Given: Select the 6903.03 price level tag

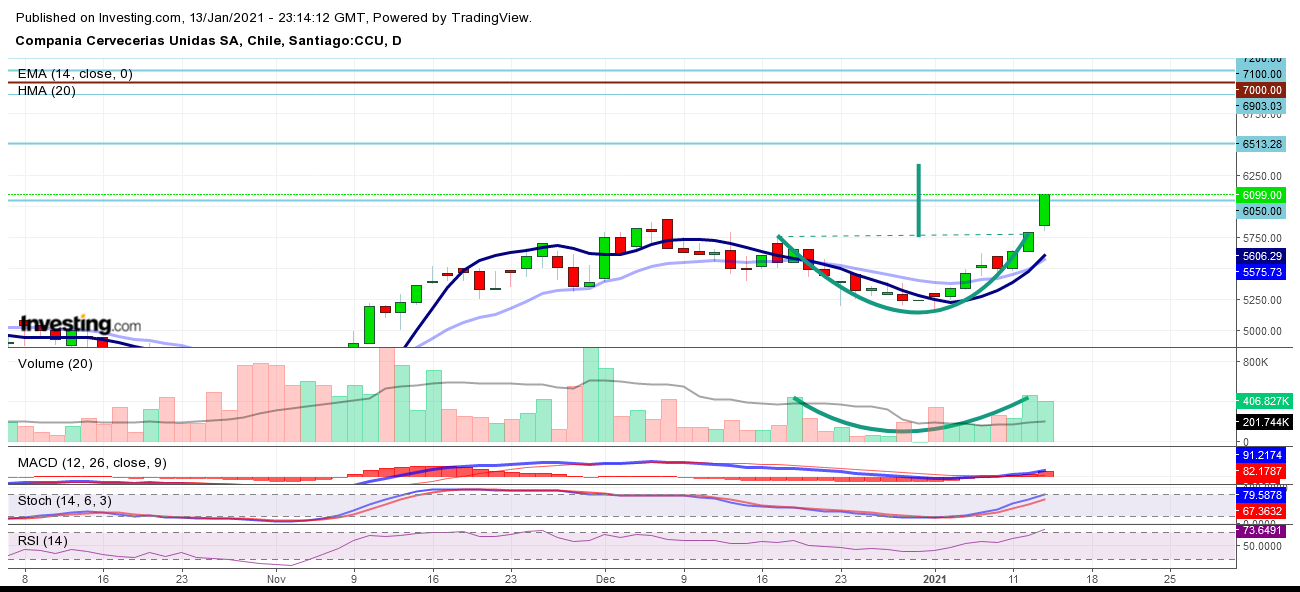Looking at the screenshot, I should 1263,106.
